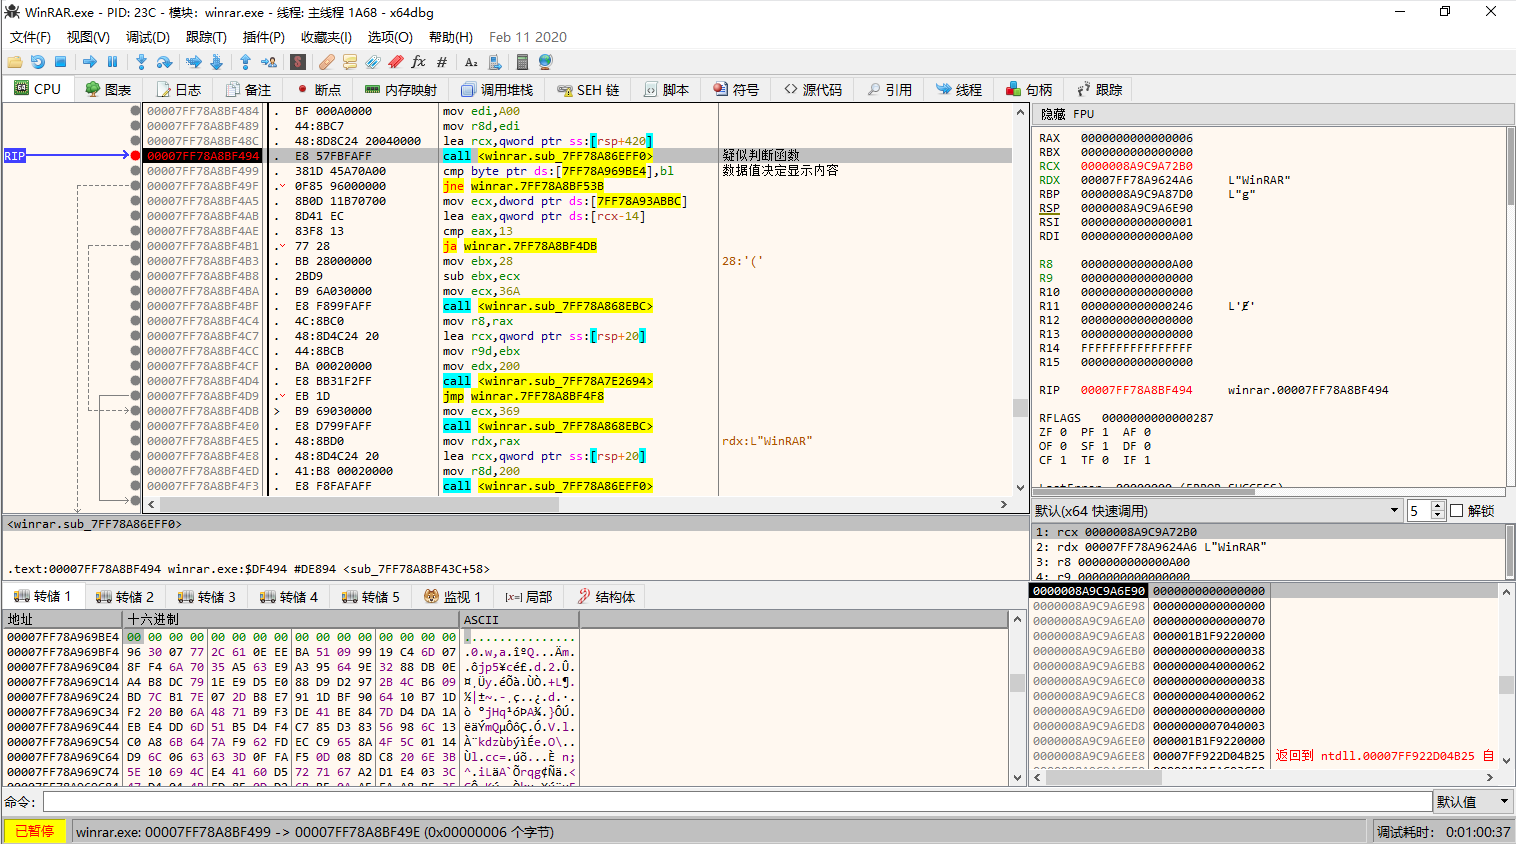Viewport: 1516px width, 844px height.
Task: Click the Step Over icon
Action: [164, 62]
